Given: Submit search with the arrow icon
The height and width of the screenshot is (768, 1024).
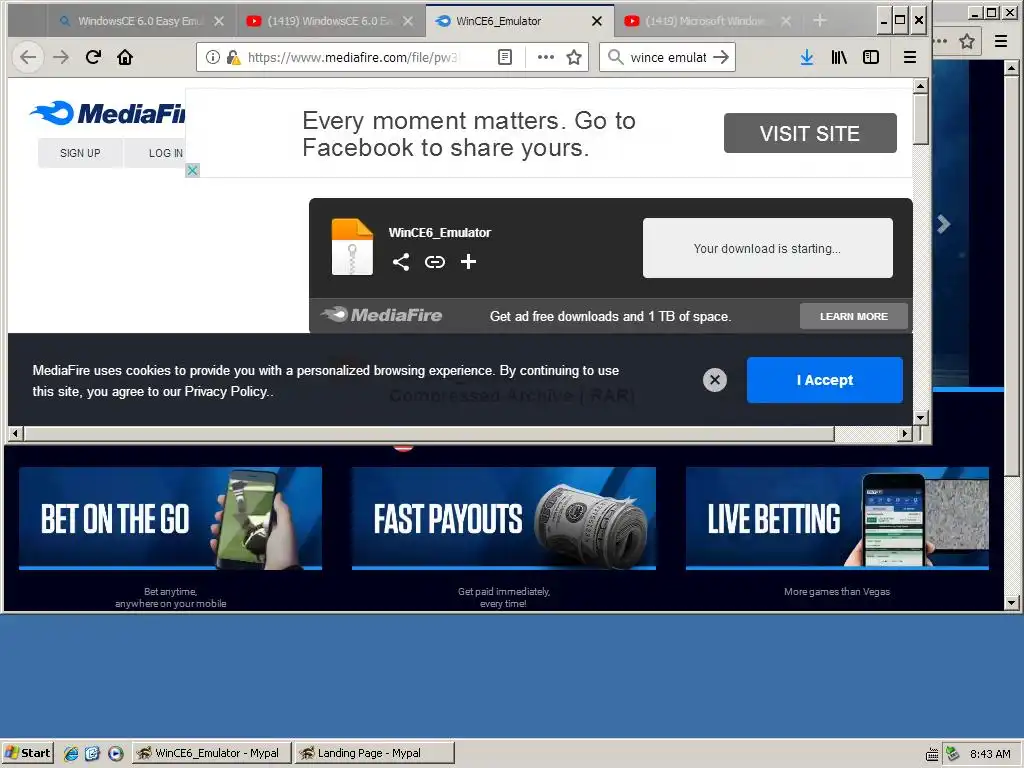Looking at the screenshot, I should 721,57.
